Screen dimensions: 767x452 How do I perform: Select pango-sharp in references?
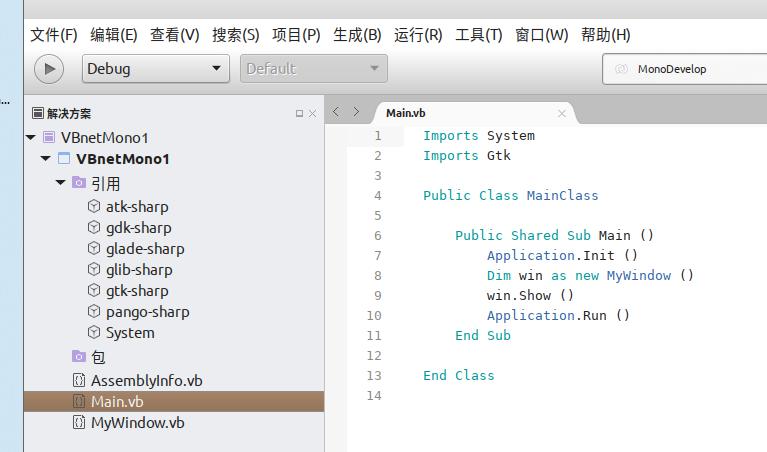tap(148, 312)
